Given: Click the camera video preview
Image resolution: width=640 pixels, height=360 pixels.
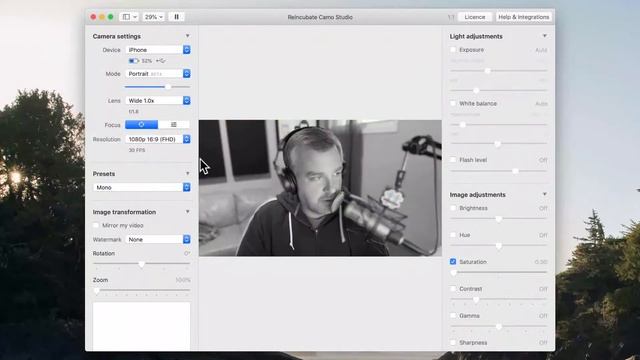Looking at the screenshot, I should coord(320,188).
